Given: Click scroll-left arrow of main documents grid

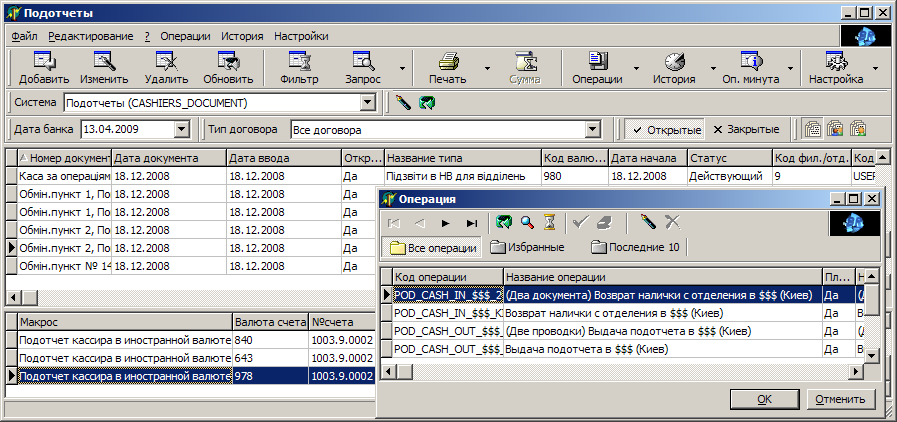Looking at the screenshot, I should pyautogui.click(x=13, y=297).
